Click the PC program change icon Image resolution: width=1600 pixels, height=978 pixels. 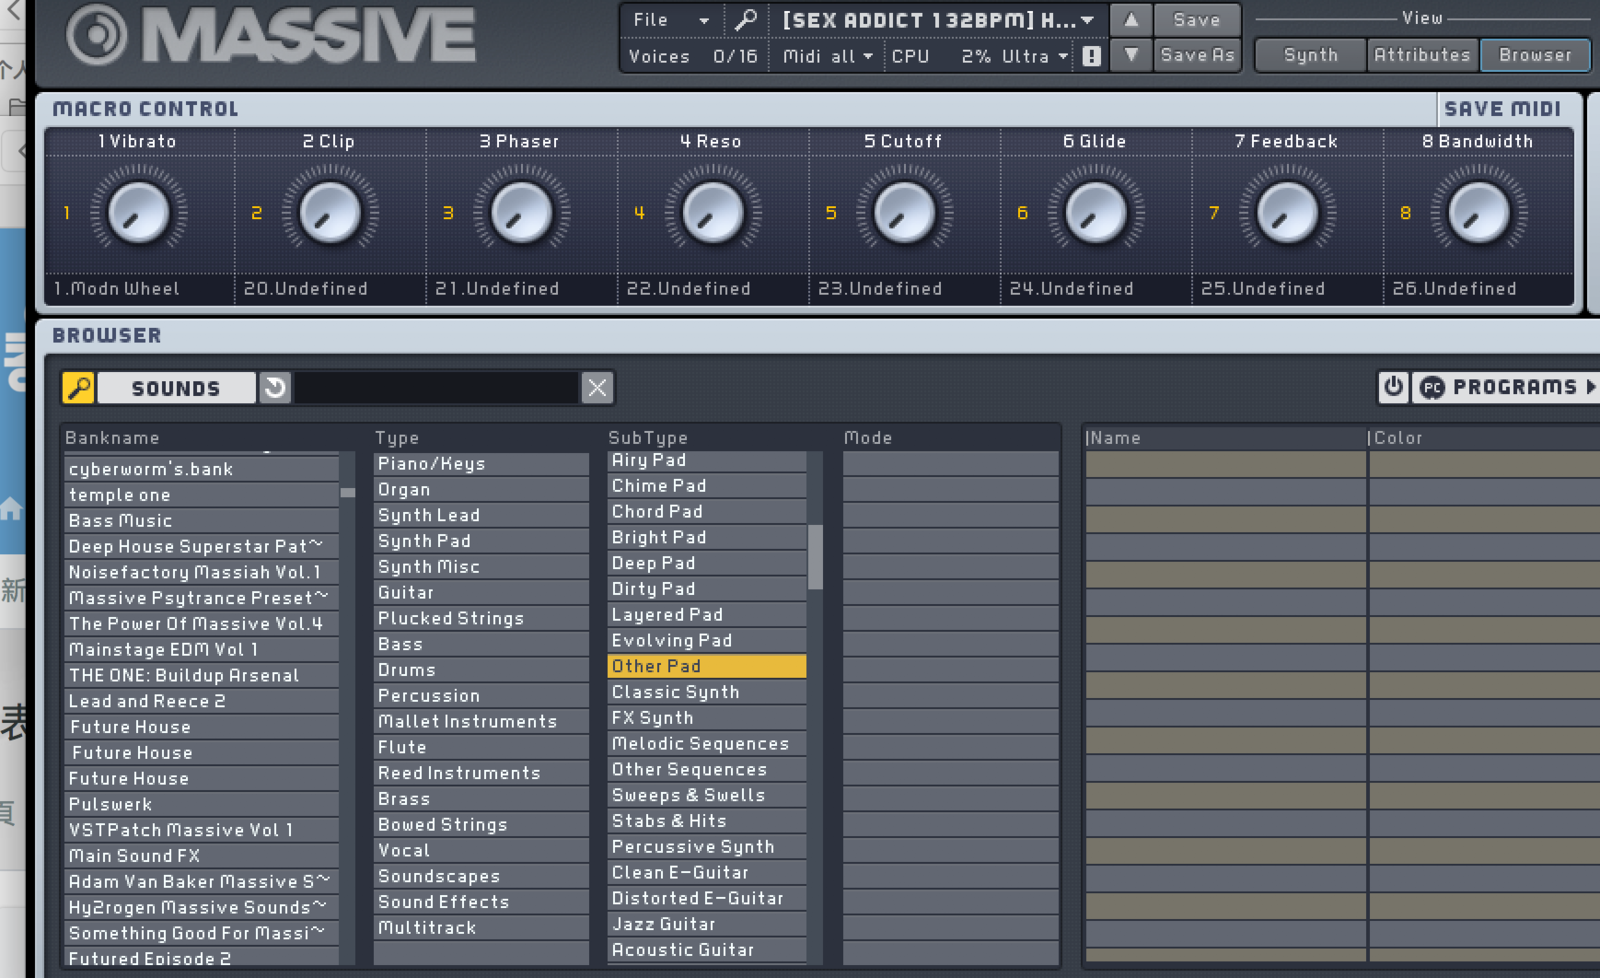pos(1432,388)
